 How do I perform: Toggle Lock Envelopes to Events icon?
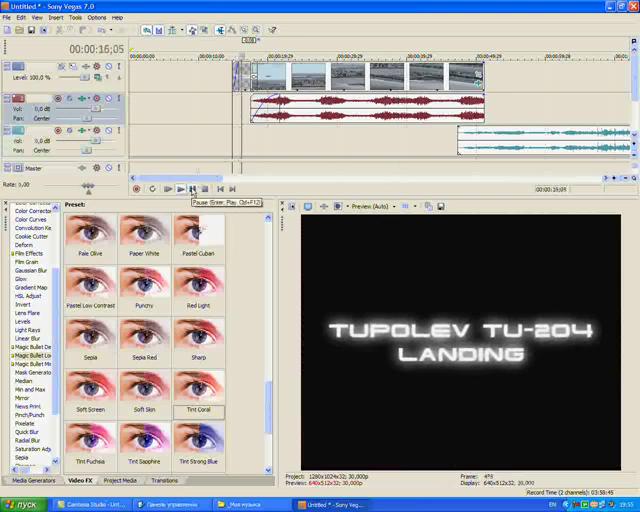tap(192, 30)
